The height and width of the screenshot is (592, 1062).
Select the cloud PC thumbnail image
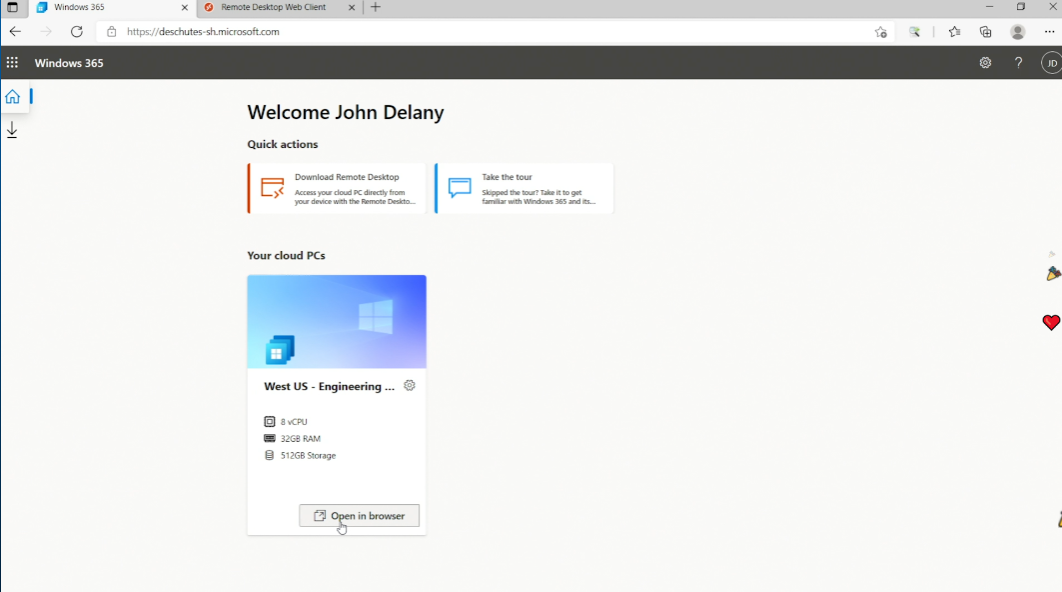point(337,322)
